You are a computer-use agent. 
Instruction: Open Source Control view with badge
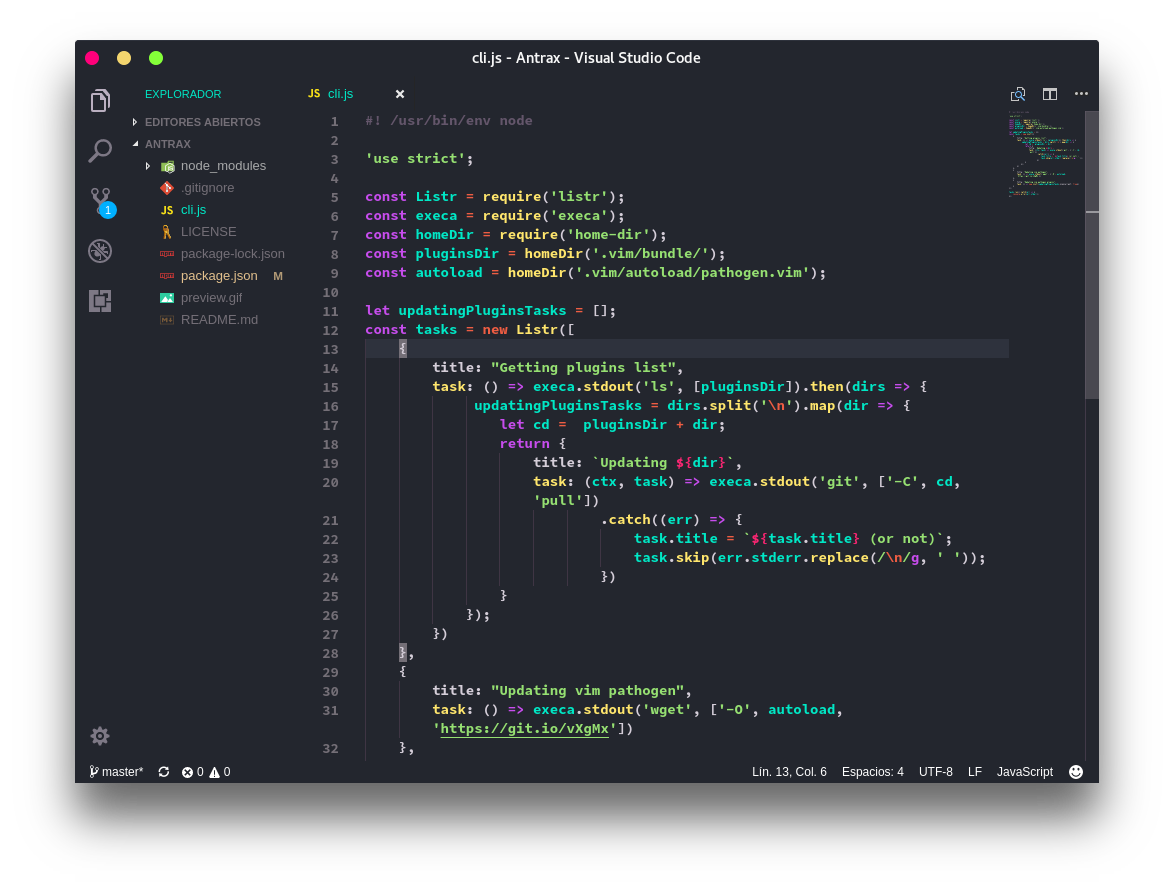[103, 202]
